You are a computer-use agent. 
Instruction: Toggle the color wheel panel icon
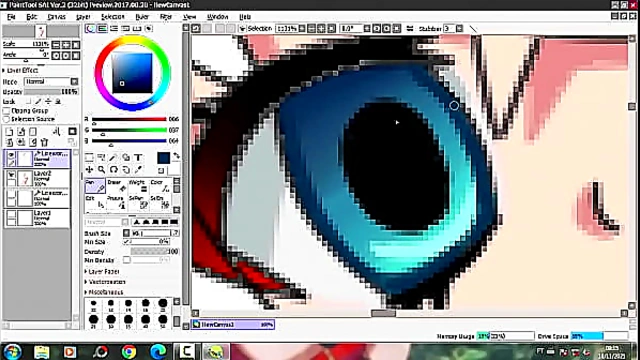pos(90,29)
